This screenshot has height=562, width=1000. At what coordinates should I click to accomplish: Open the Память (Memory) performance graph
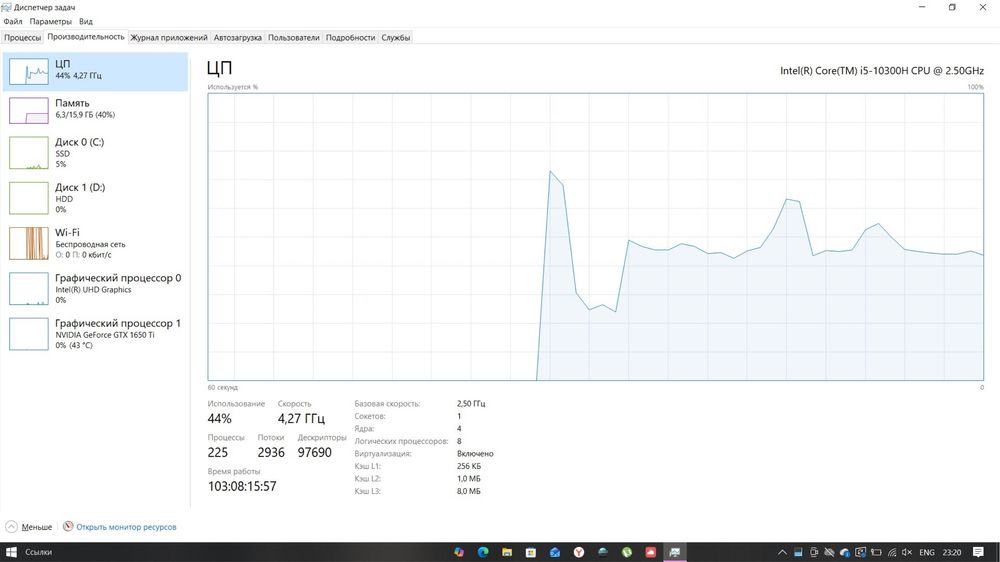pos(96,110)
